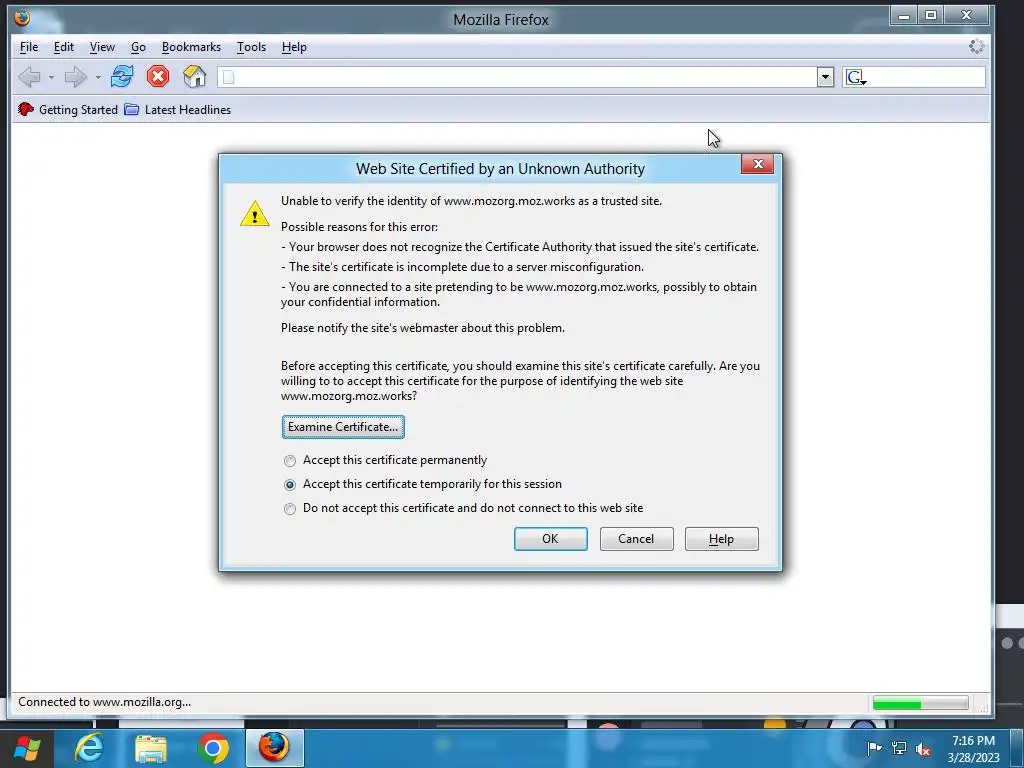
Task: Open Internet Explorer from the taskbar
Action: click(x=88, y=748)
